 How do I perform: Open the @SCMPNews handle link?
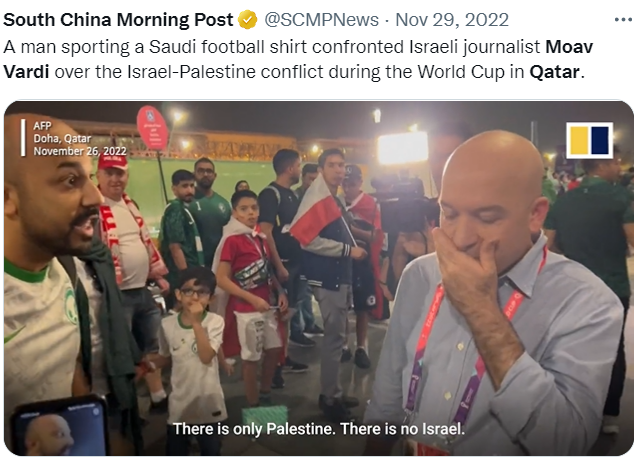[x=321, y=19]
